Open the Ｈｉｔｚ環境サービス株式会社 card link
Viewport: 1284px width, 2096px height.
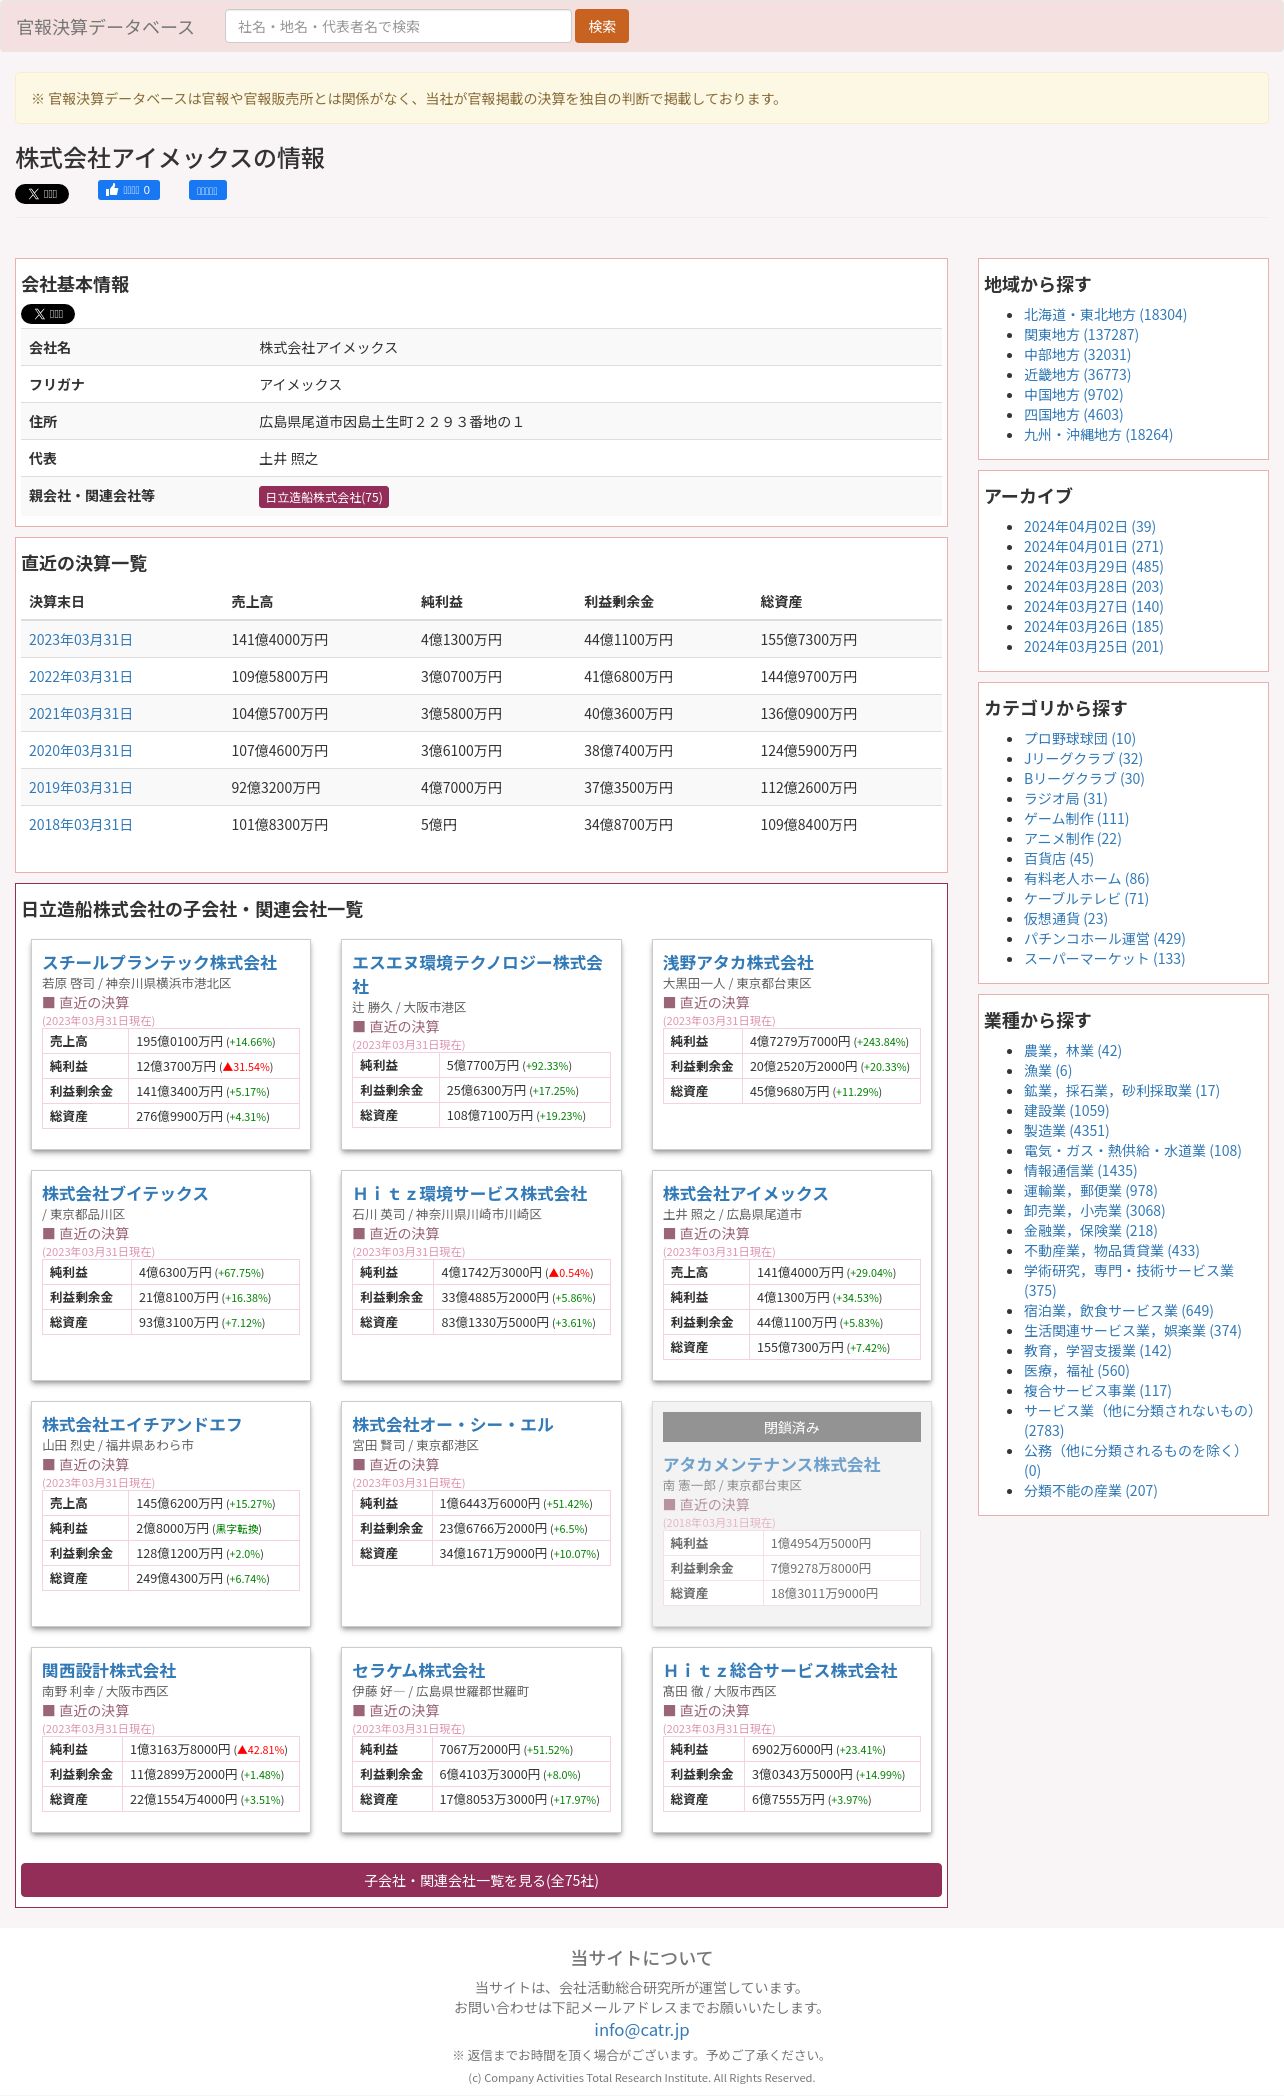[470, 1194]
